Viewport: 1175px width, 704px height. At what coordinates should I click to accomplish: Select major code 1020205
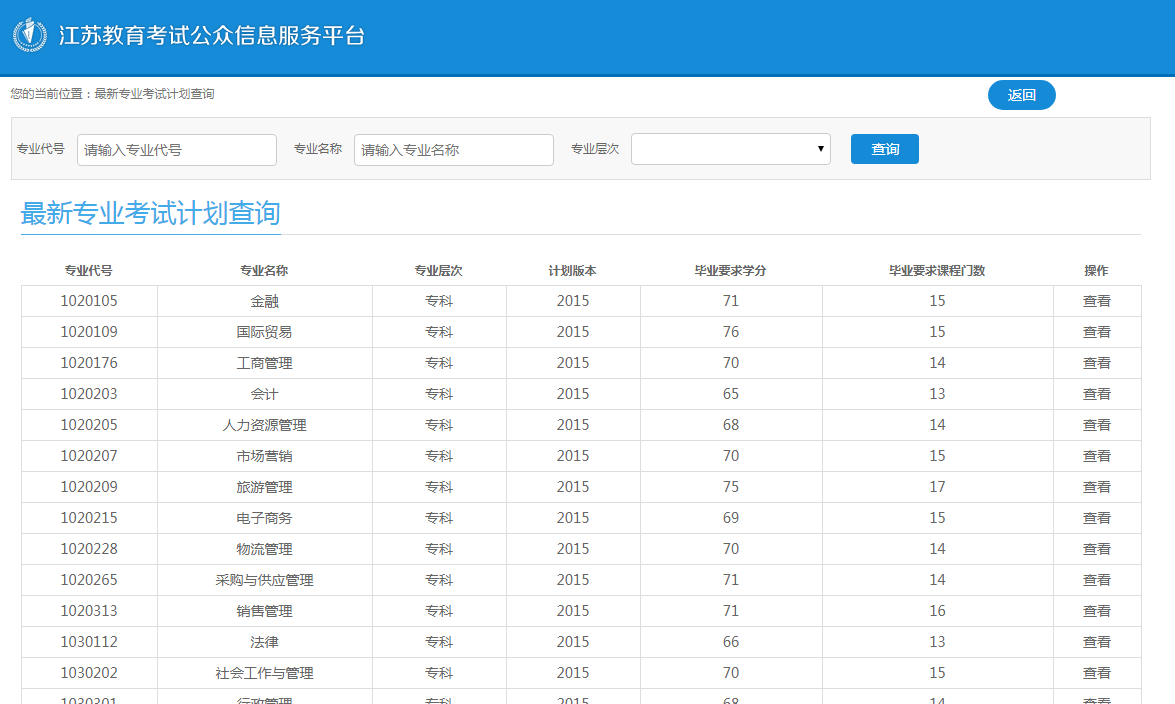tap(89, 425)
